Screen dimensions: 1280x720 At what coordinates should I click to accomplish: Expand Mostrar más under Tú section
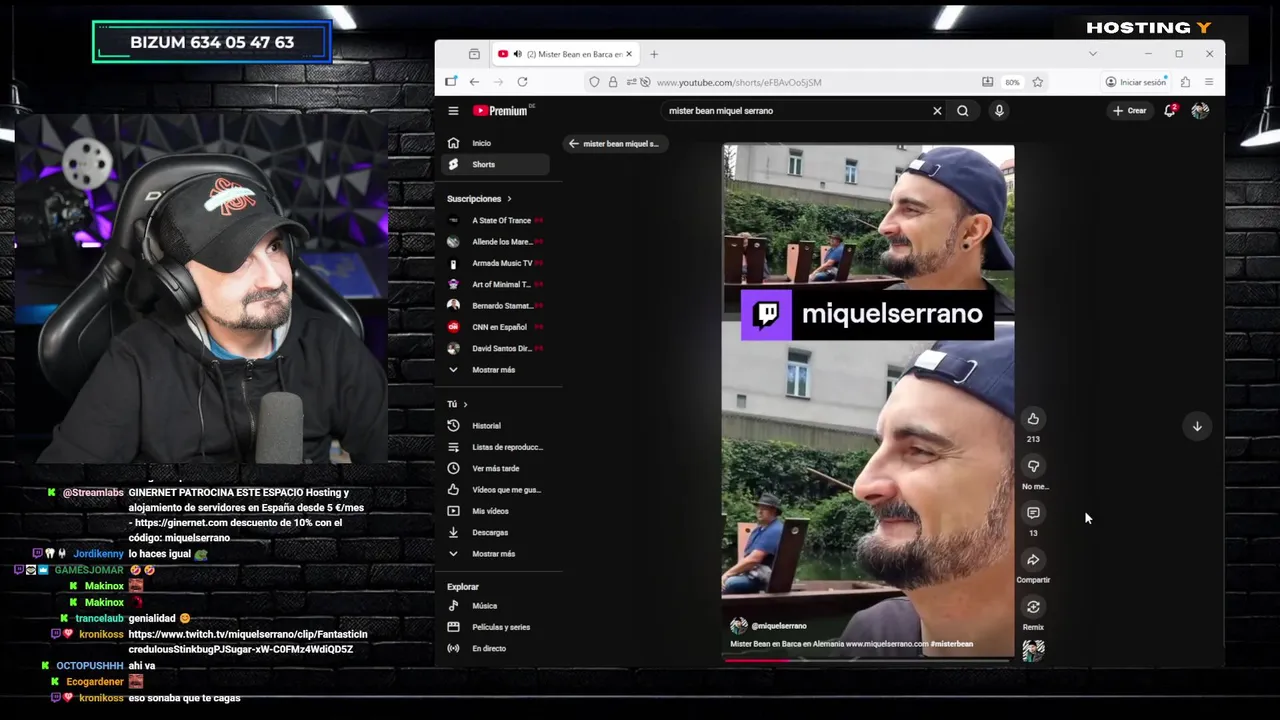495,554
